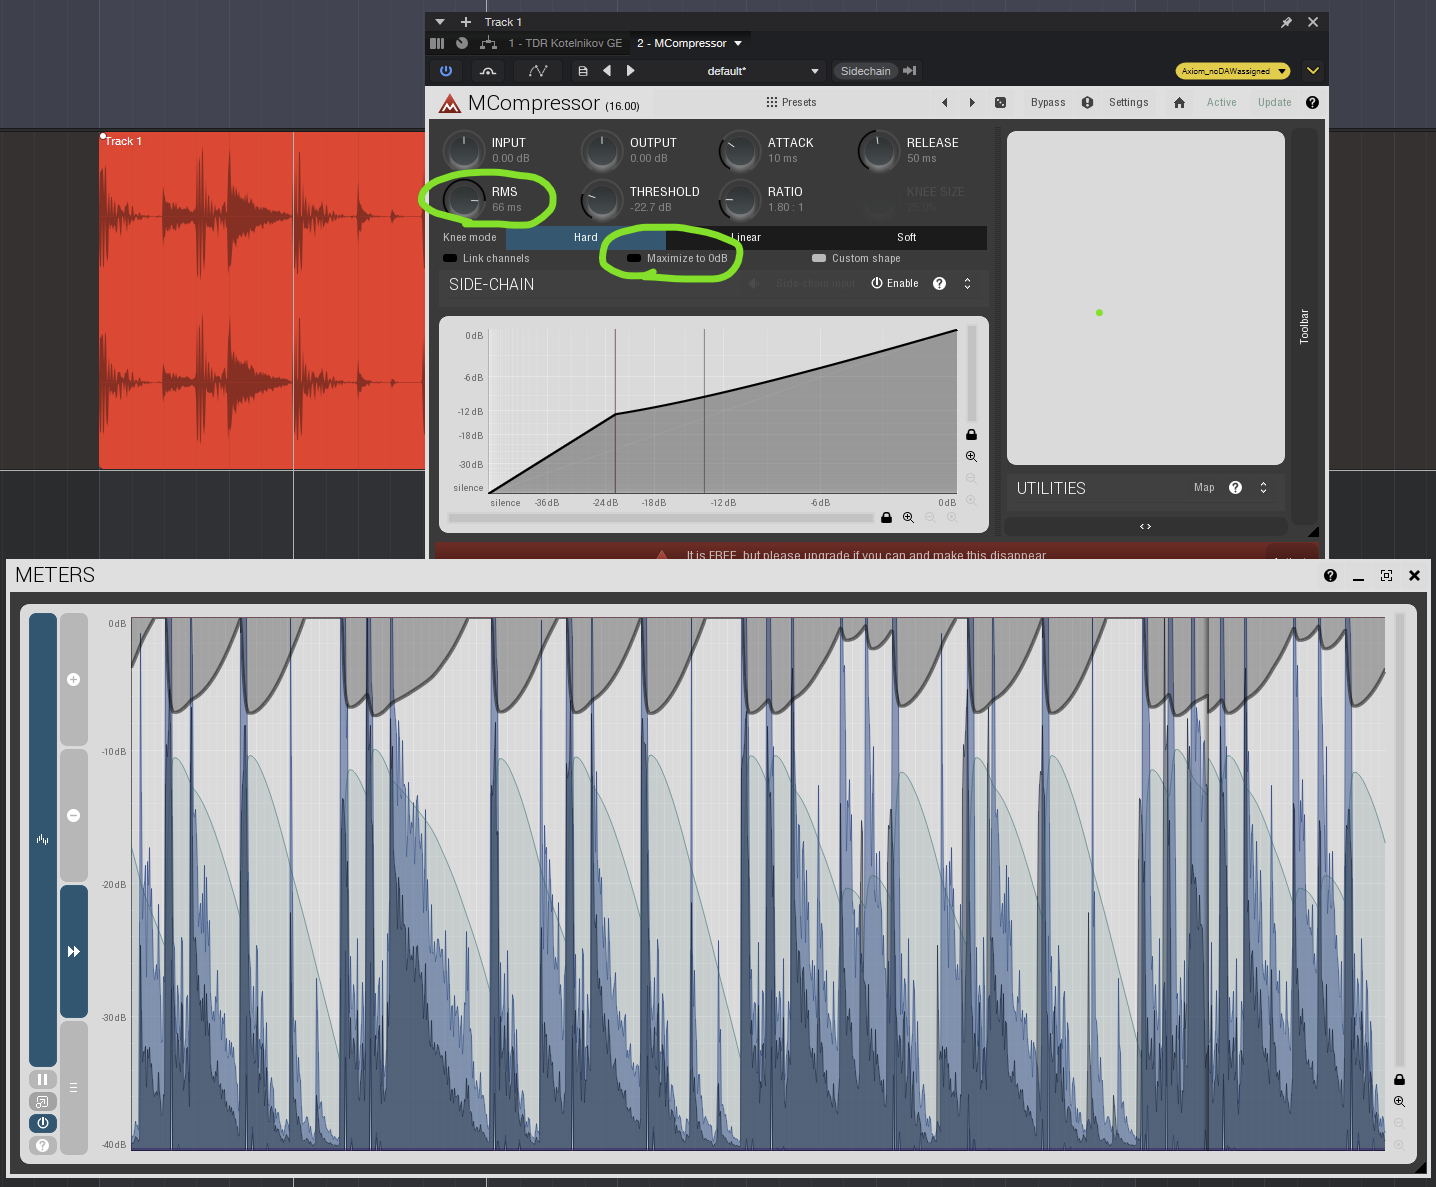Select previous MCompressor preset arrow
The width and height of the screenshot is (1436, 1187).
tap(945, 102)
